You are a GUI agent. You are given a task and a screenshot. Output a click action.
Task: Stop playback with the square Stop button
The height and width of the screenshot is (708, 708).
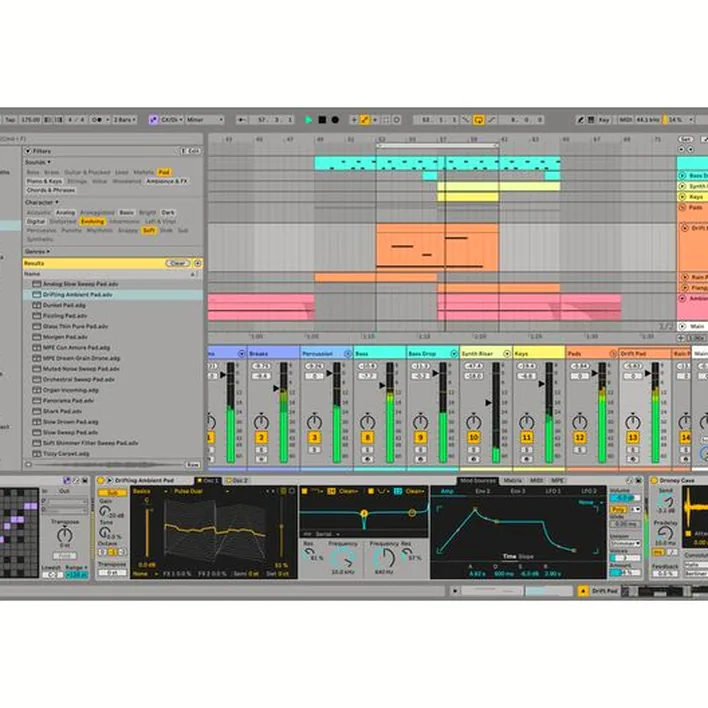click(x=322, y=120)
